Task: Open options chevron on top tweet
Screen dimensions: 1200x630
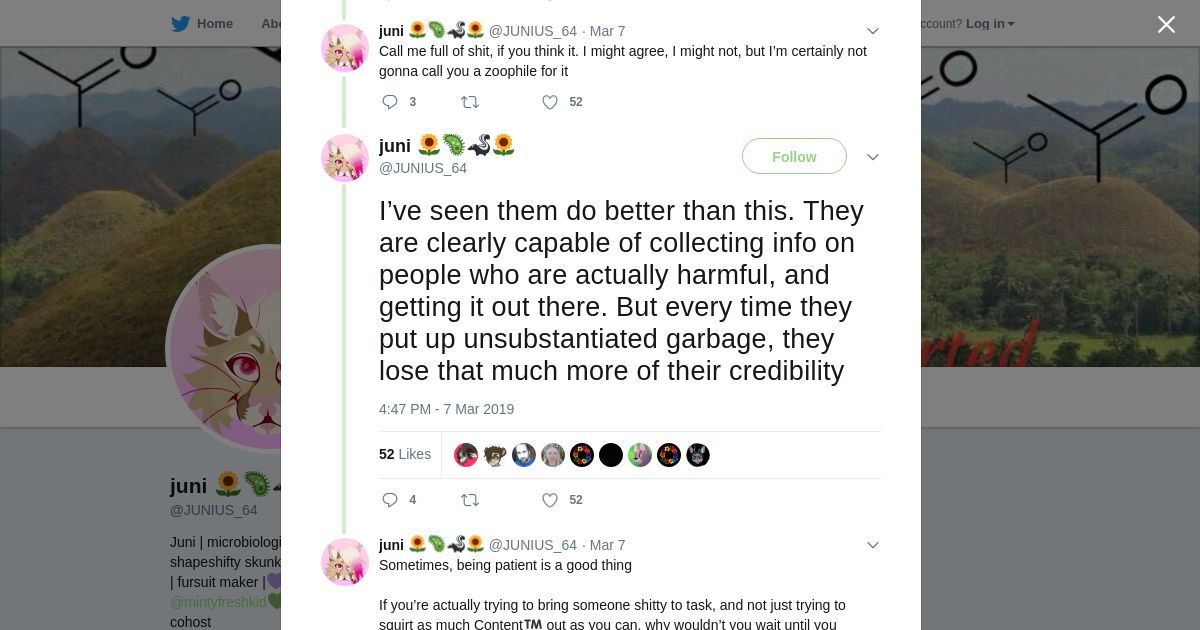Action: click(873, 31)
